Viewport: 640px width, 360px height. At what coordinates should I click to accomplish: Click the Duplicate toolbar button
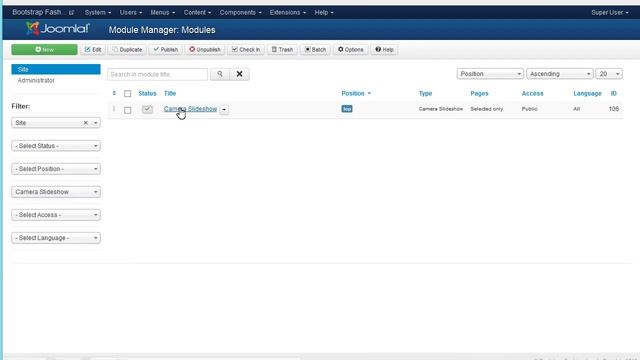[127, 49]
